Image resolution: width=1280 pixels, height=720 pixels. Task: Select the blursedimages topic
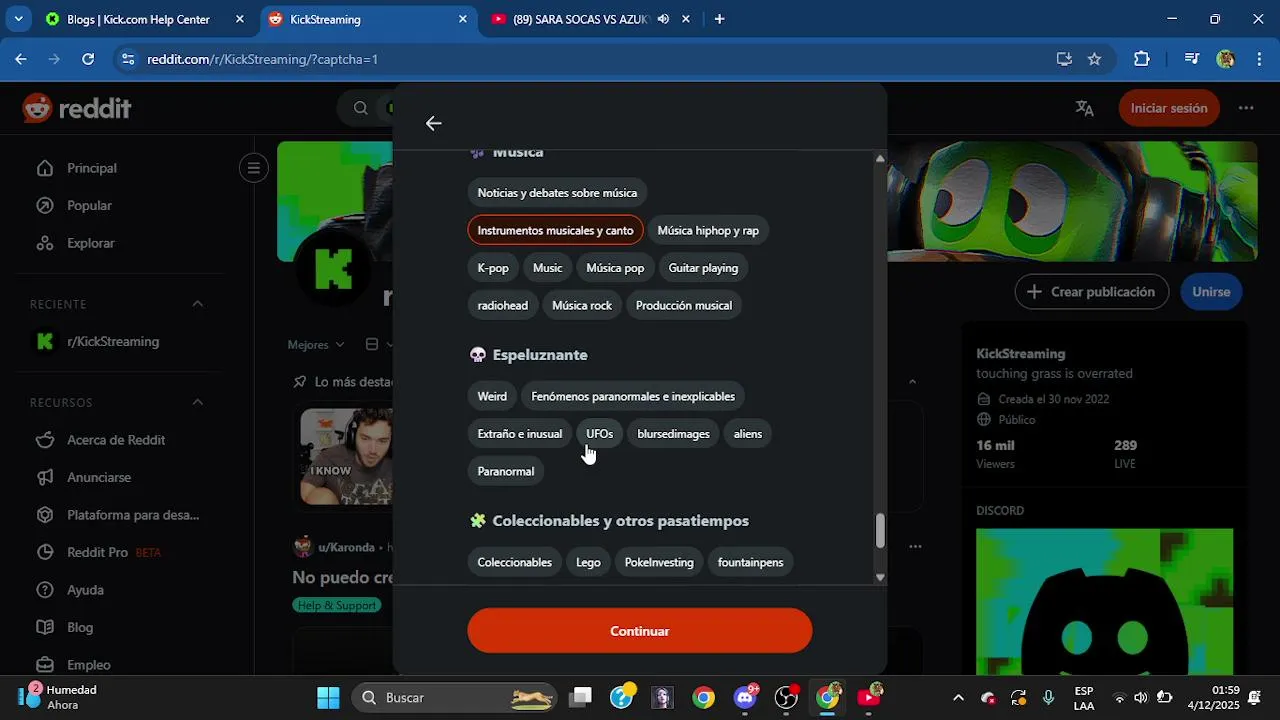point(673,434)
